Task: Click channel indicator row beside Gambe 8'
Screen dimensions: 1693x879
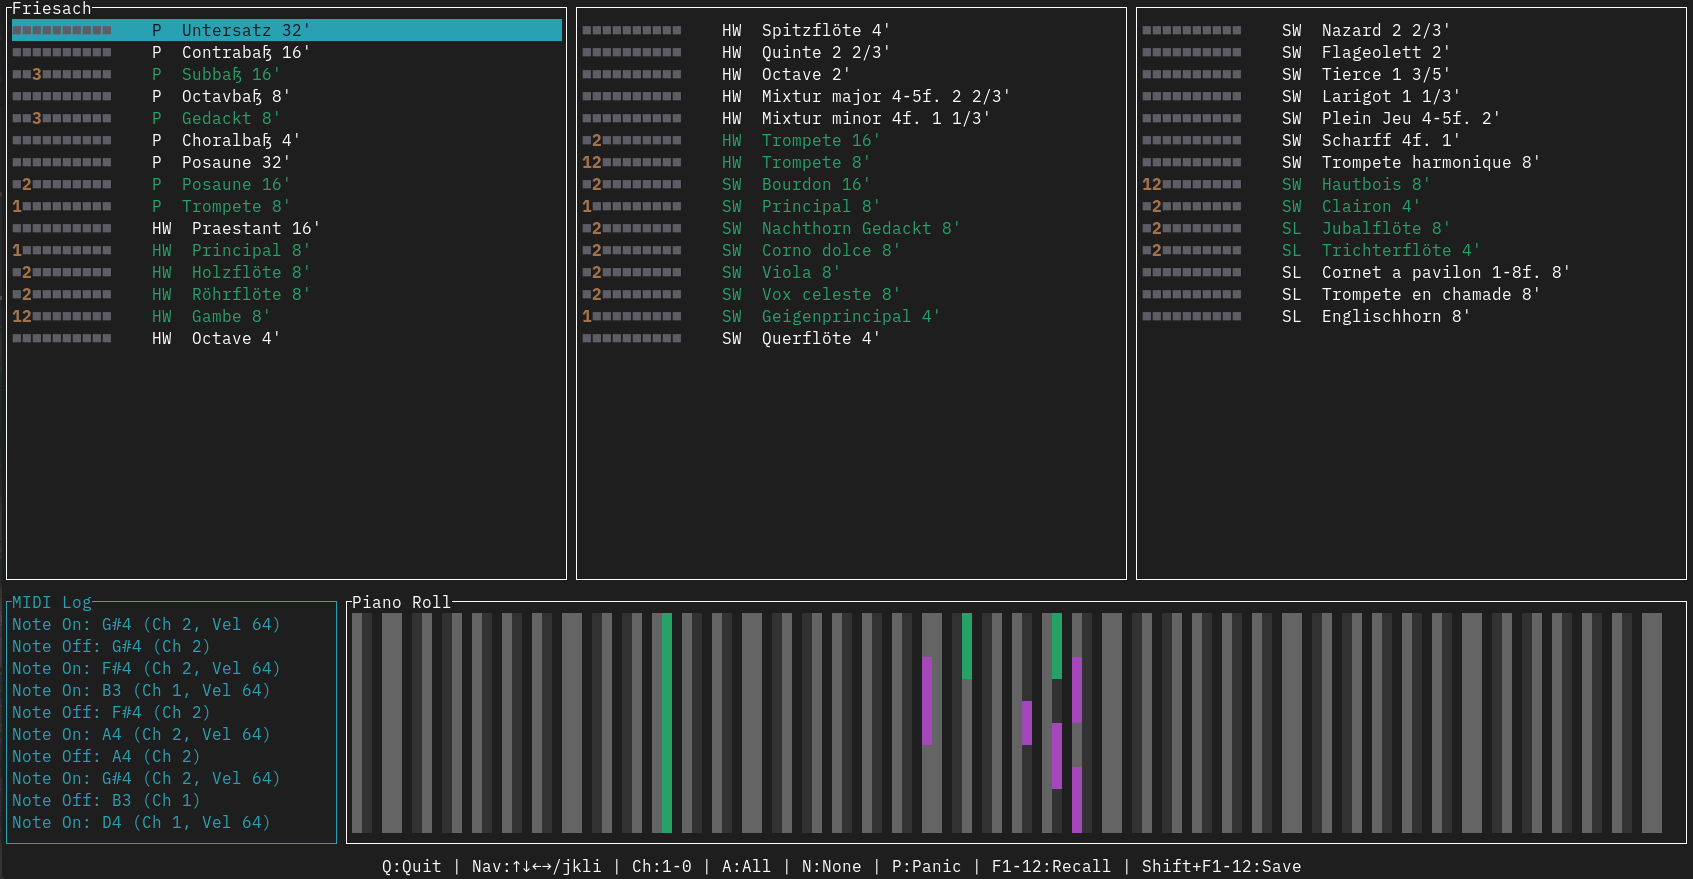Action: pos(62,317)
